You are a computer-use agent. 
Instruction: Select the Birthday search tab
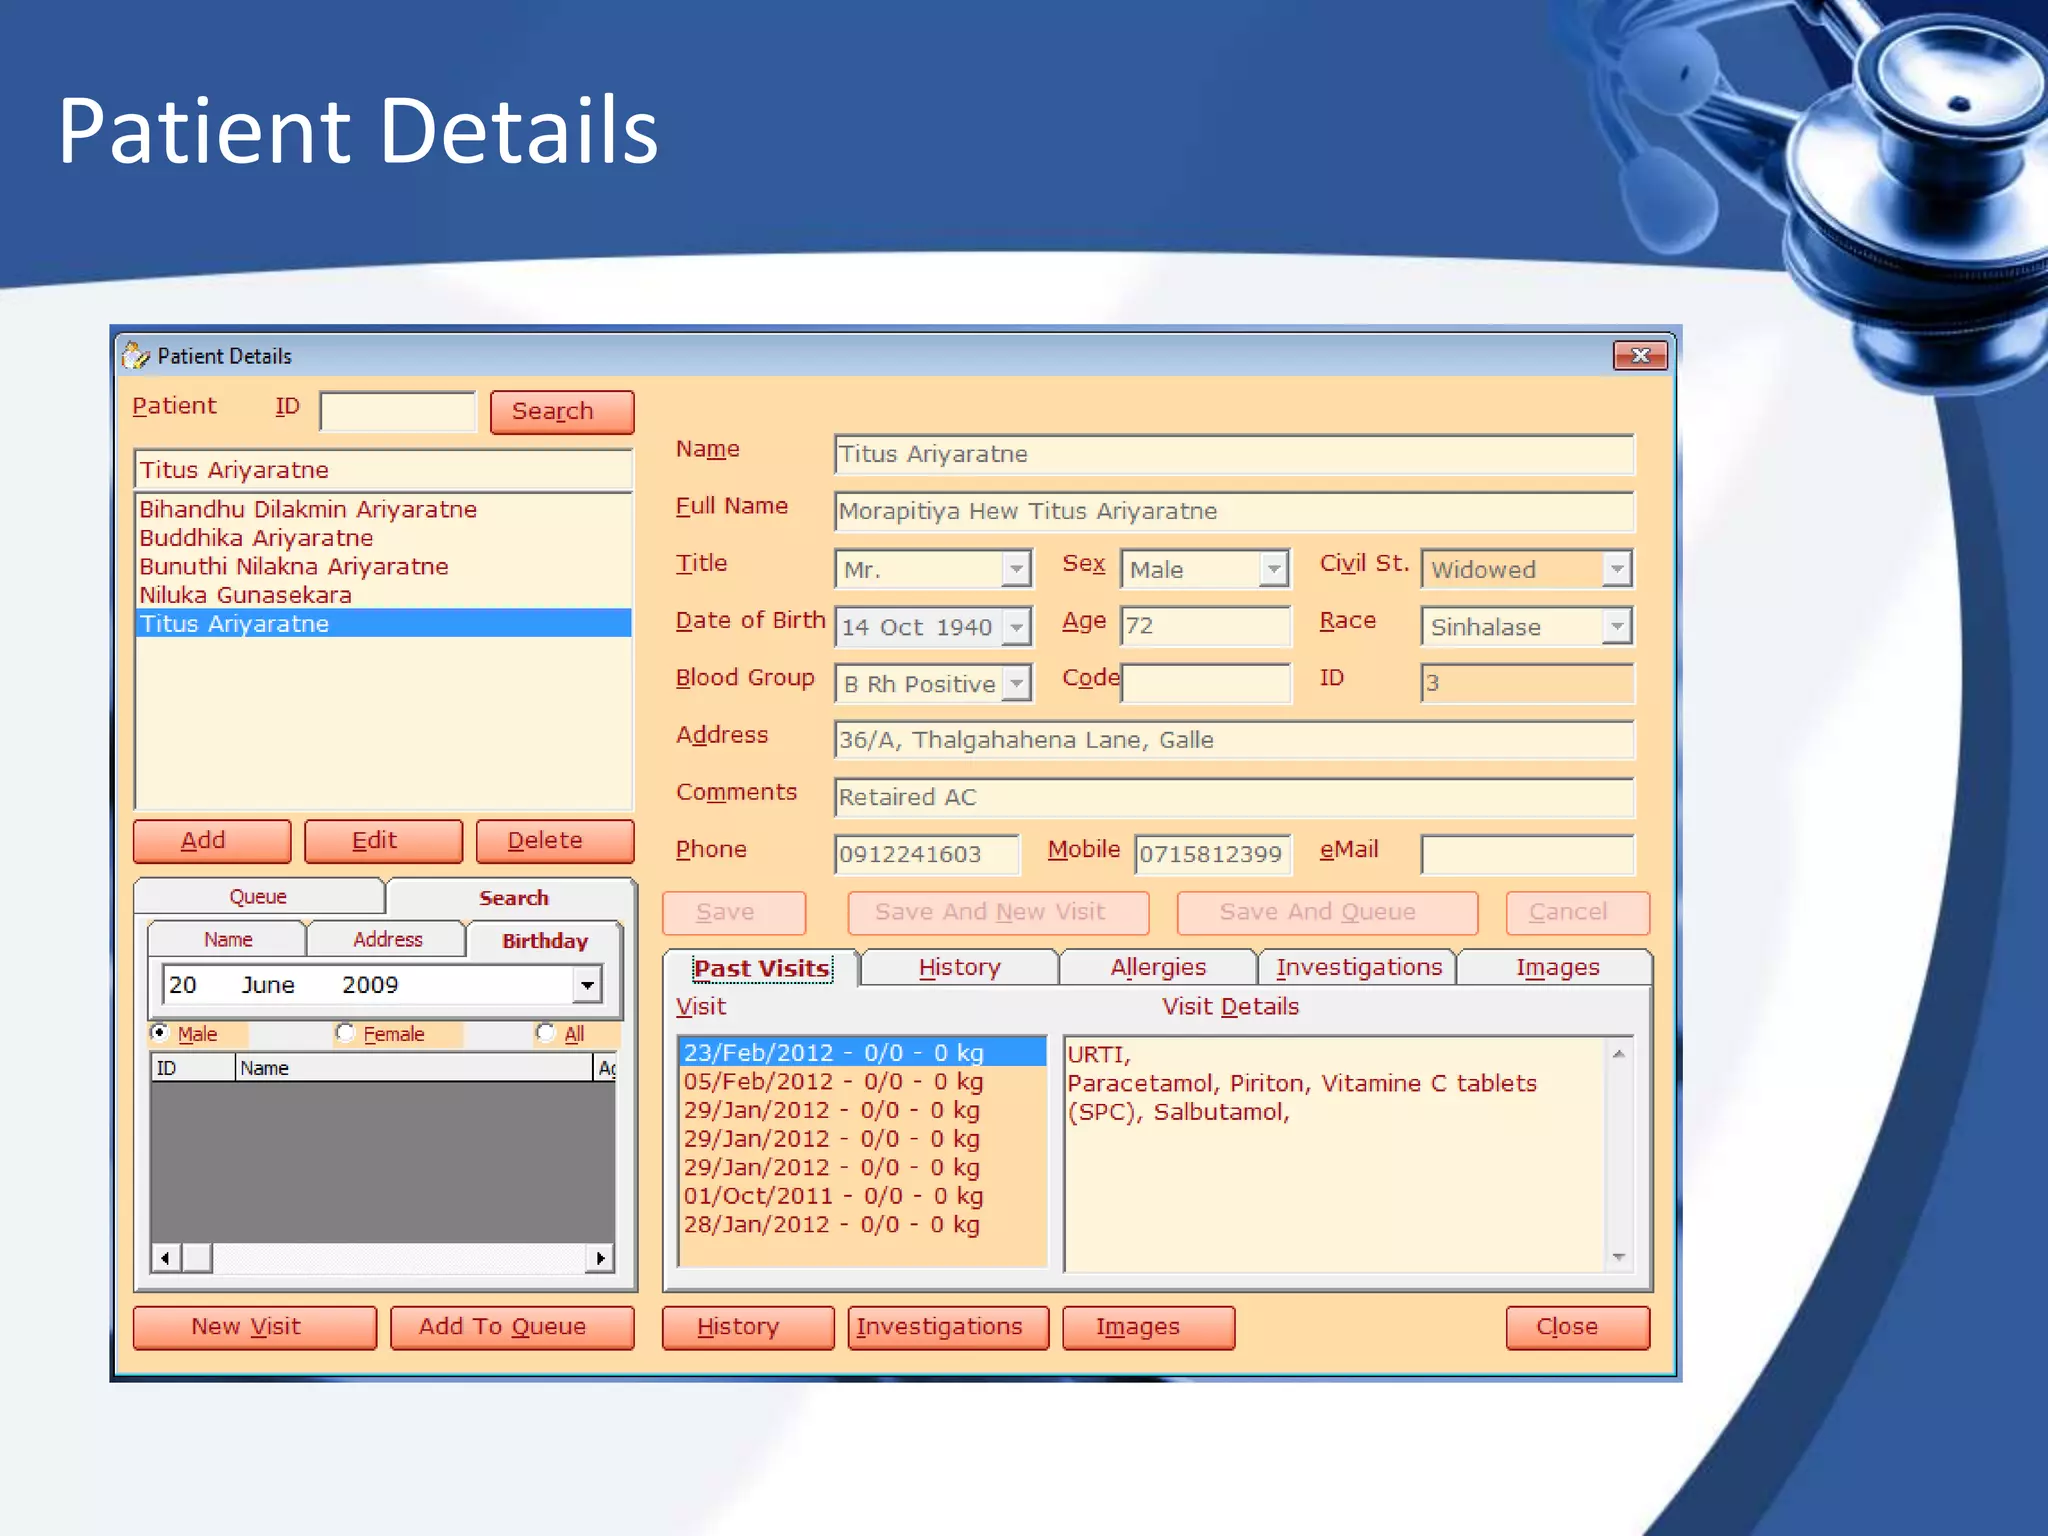(545, 940)
